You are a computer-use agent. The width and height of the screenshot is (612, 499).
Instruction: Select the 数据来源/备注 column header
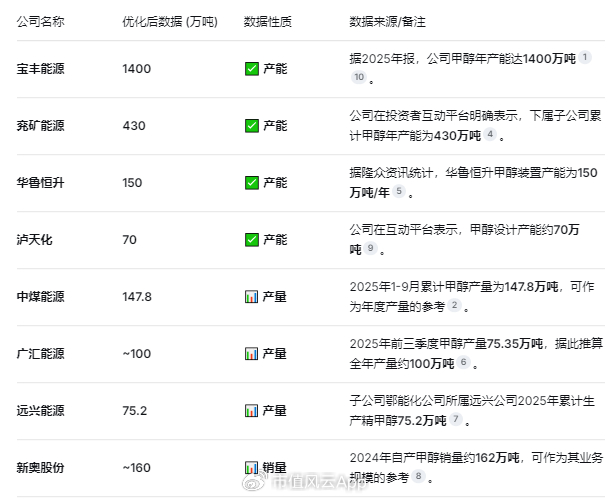pos(388,21)
